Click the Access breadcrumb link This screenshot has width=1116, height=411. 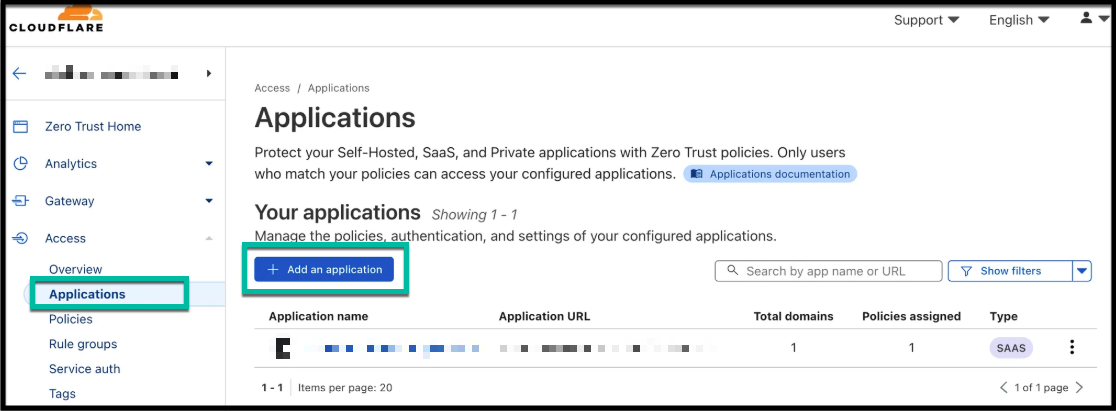272,88
